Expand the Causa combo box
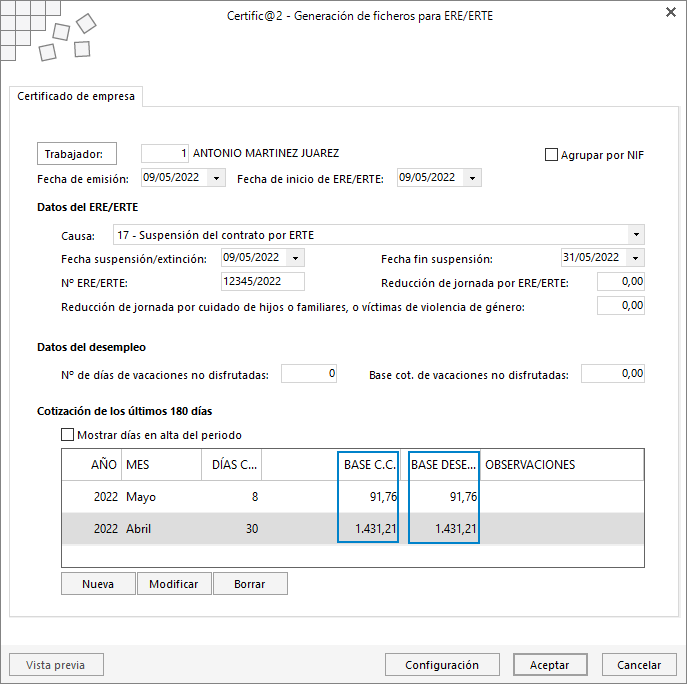This screenshot has height=684, width=687. [x=636, y=235]
